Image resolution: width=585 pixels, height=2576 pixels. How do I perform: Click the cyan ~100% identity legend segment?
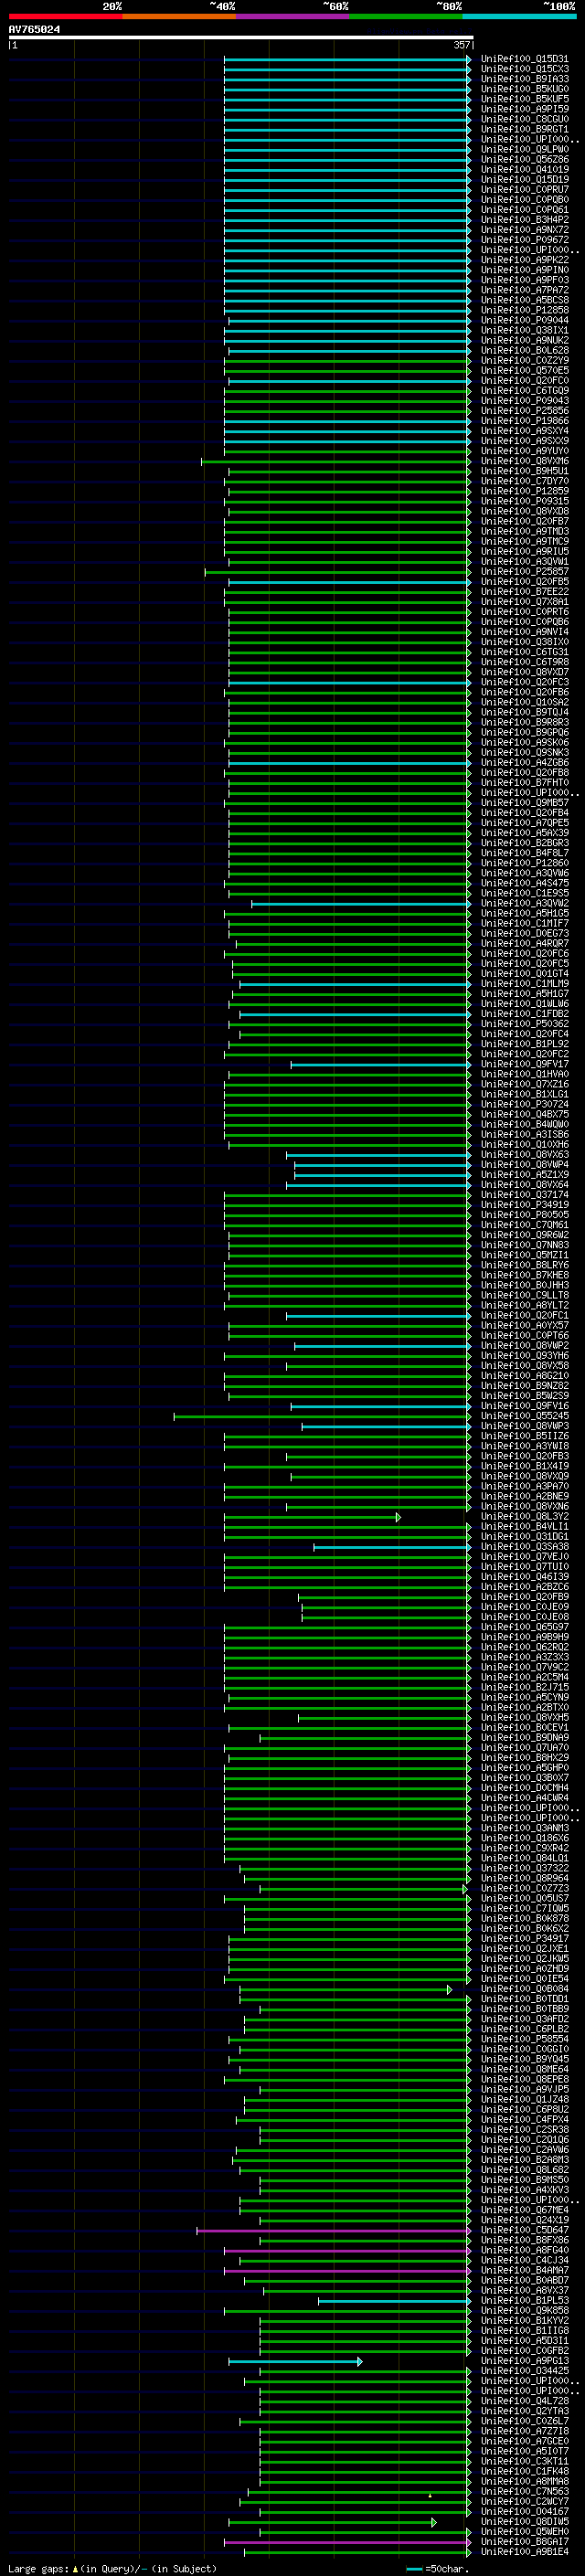pos(519,16)
